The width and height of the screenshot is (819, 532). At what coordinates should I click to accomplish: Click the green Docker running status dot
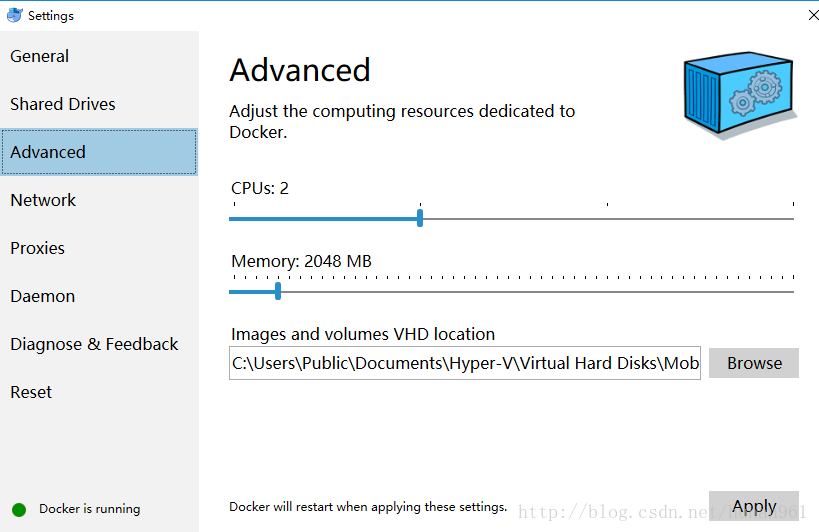[x=19, y=509]
